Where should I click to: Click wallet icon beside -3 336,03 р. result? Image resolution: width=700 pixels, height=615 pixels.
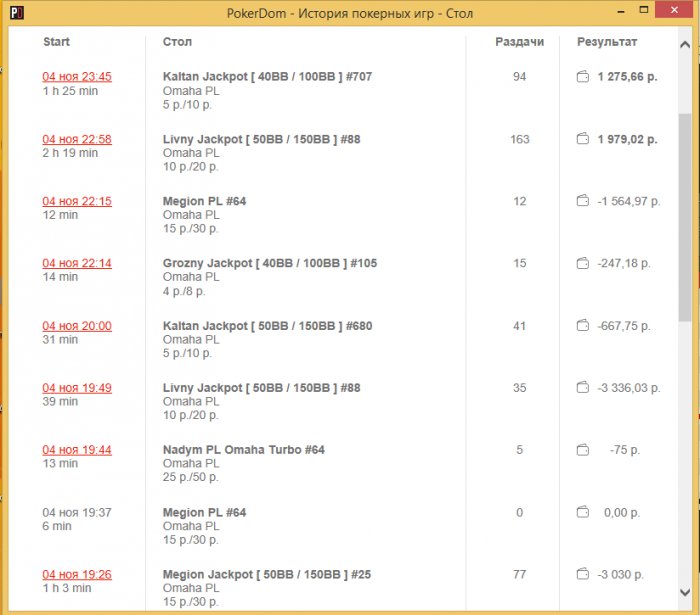tap(583, 387)
